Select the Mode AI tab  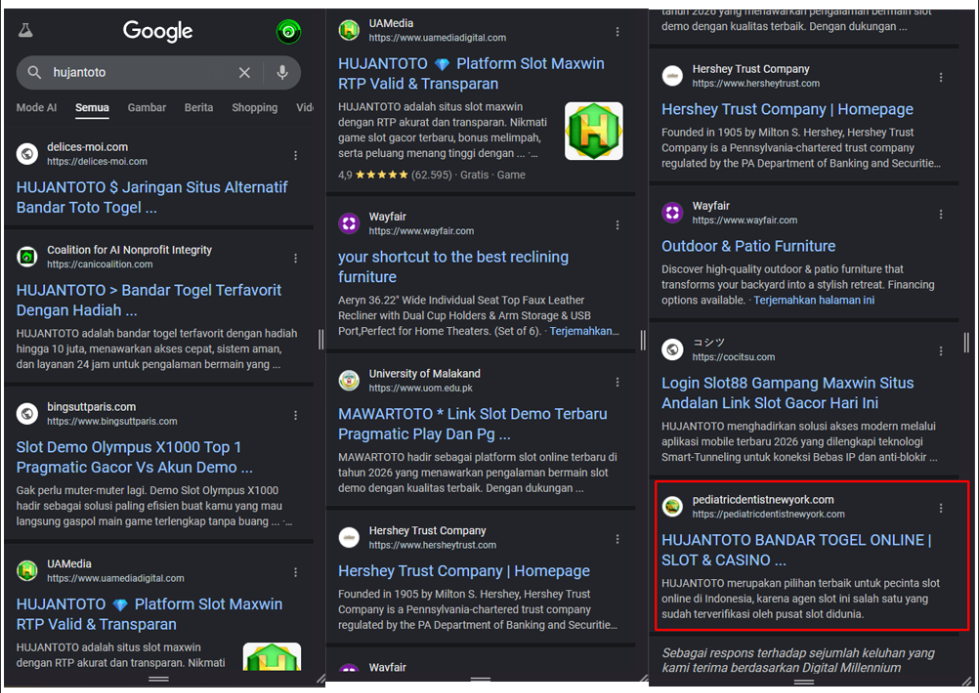36,108
